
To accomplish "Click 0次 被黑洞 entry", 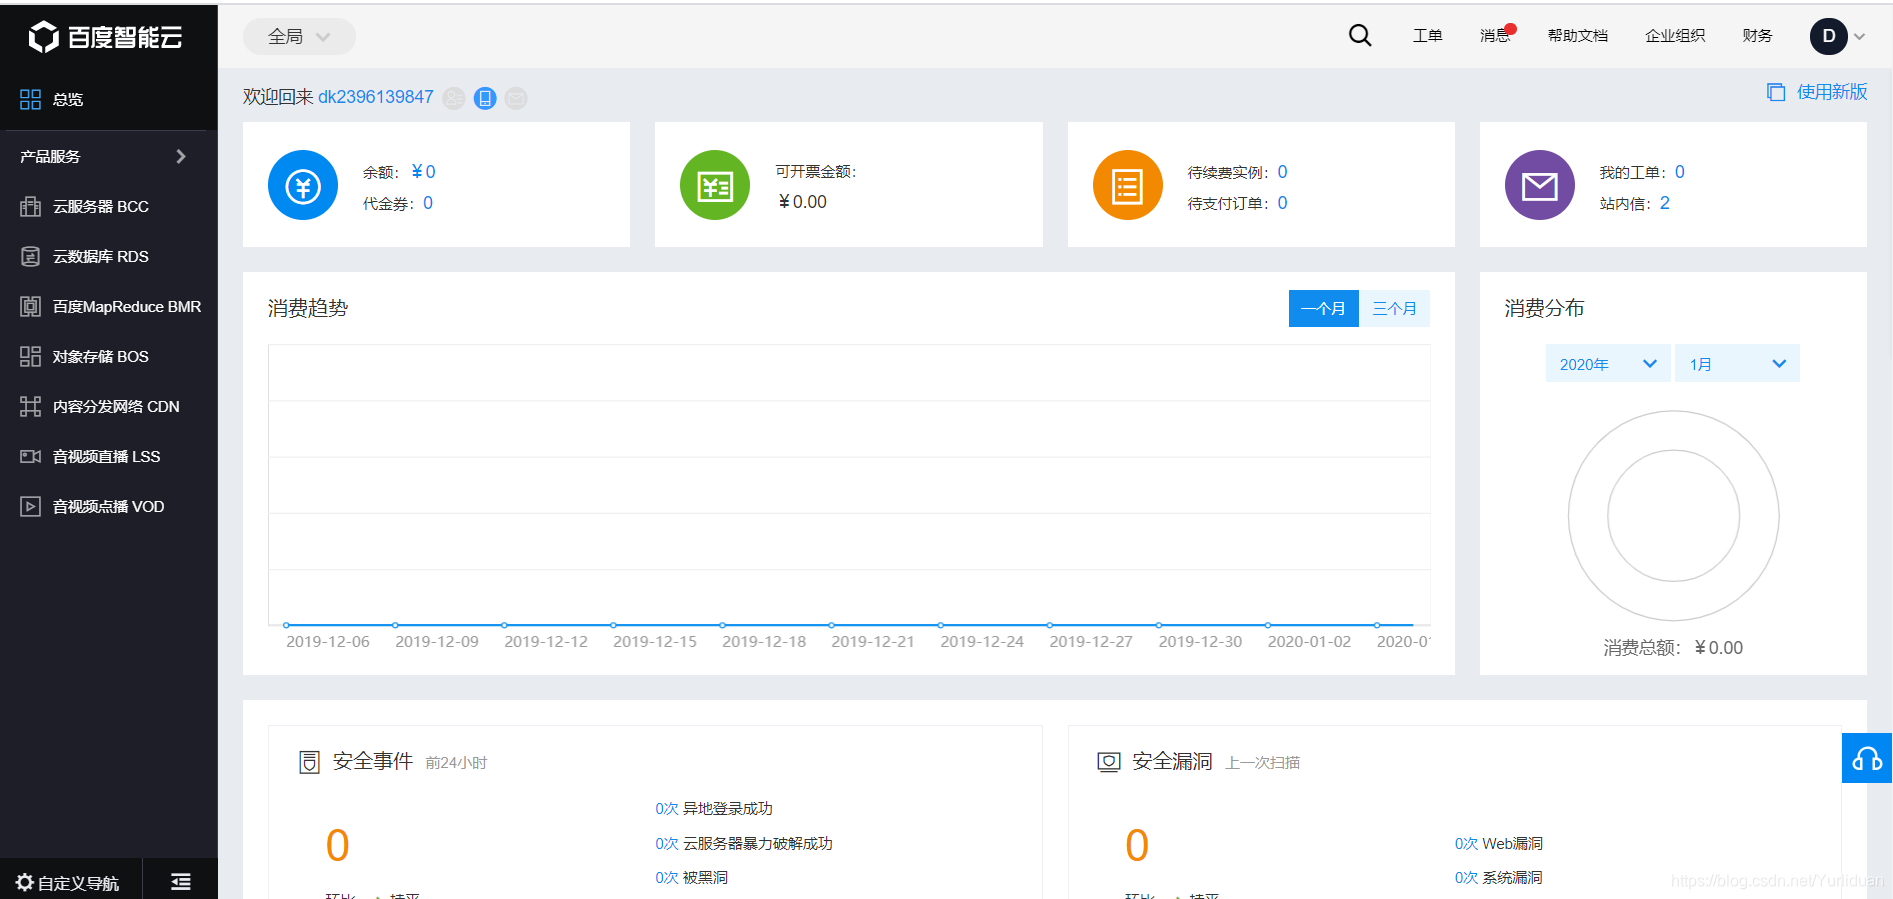I will 692,877.
